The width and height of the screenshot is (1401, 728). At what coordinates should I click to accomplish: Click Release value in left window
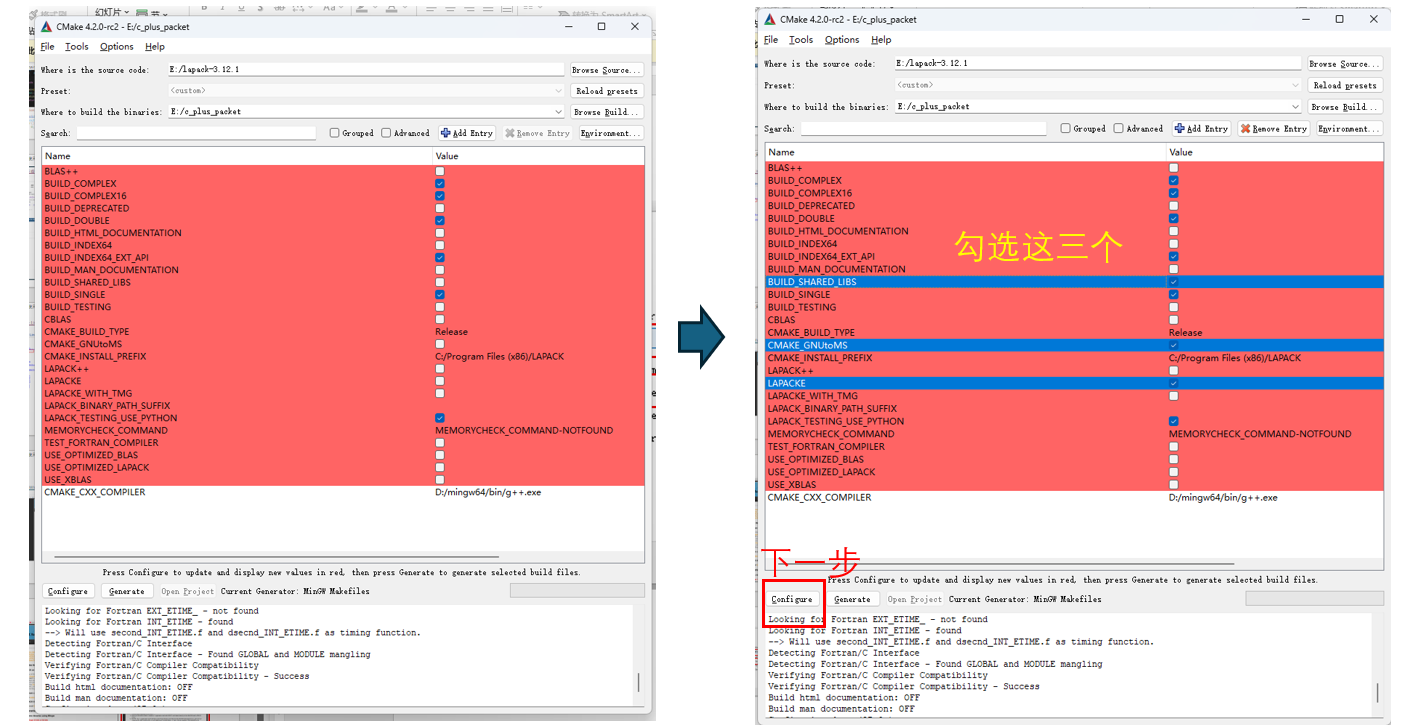pos(451,332)
